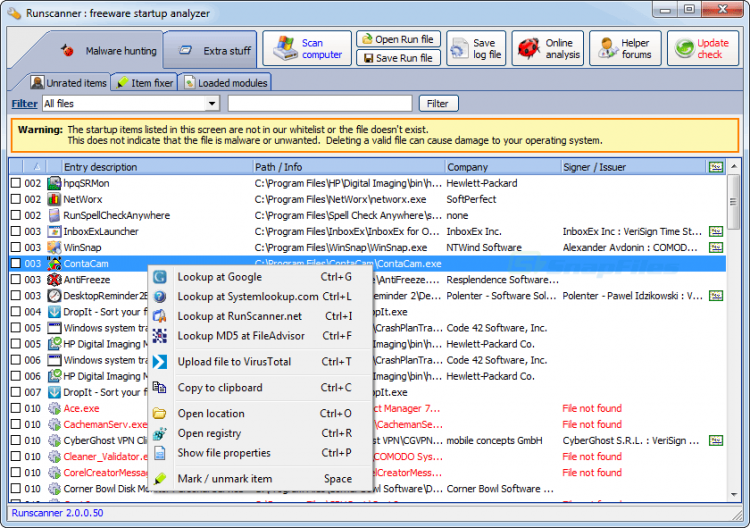Click the Corner Bowl Disk gear icon

(x=54, y=488)
